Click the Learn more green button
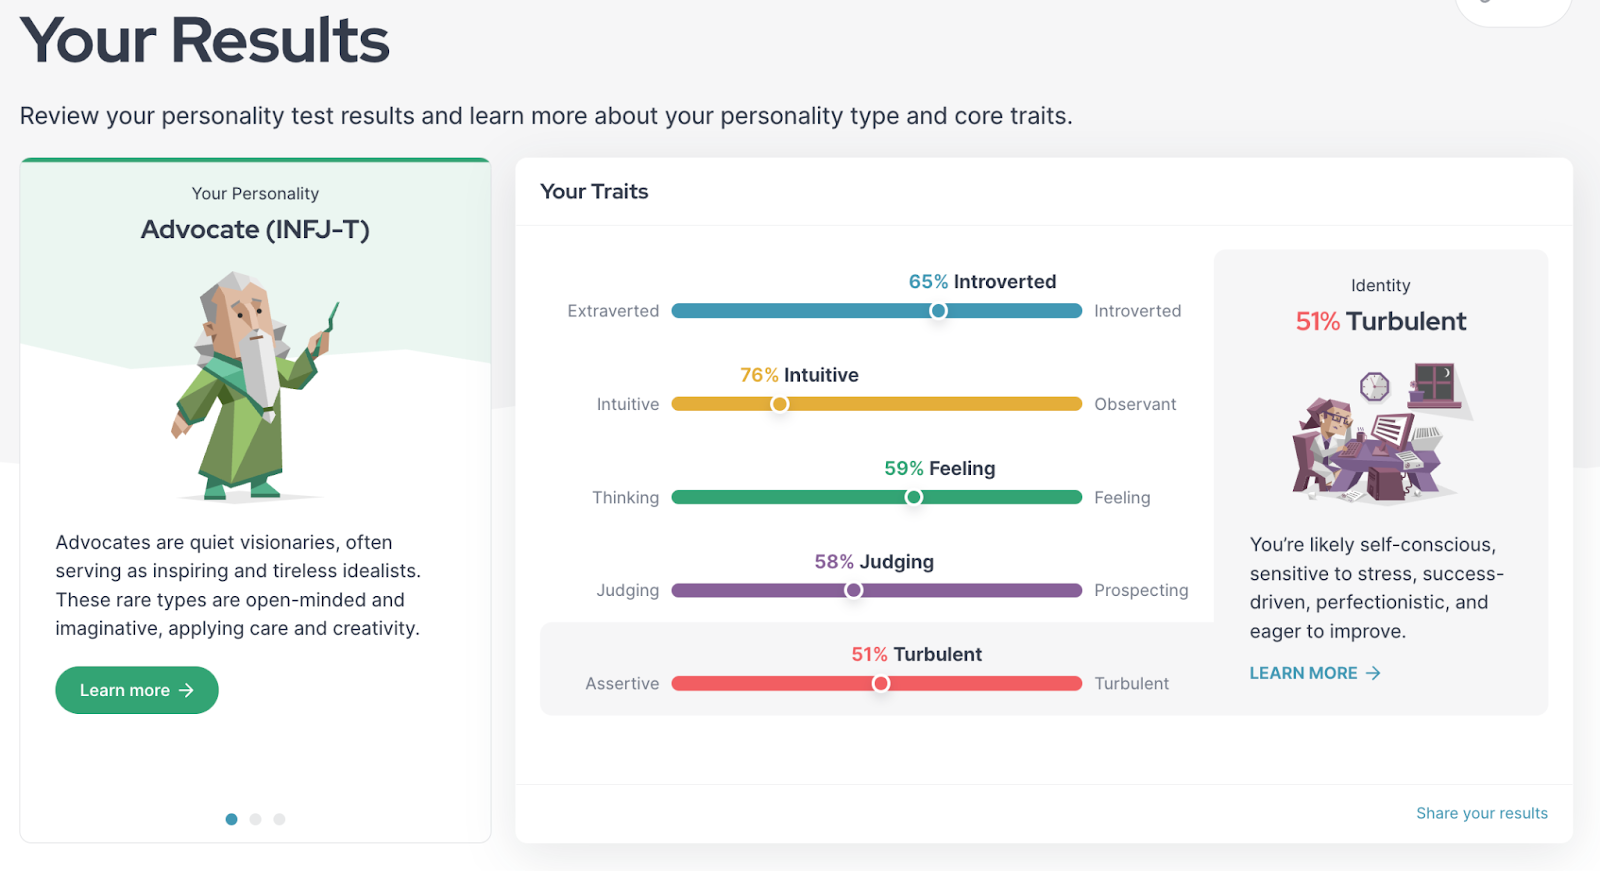The width and height of the screenshot is (1600, 871). (137, 690)
